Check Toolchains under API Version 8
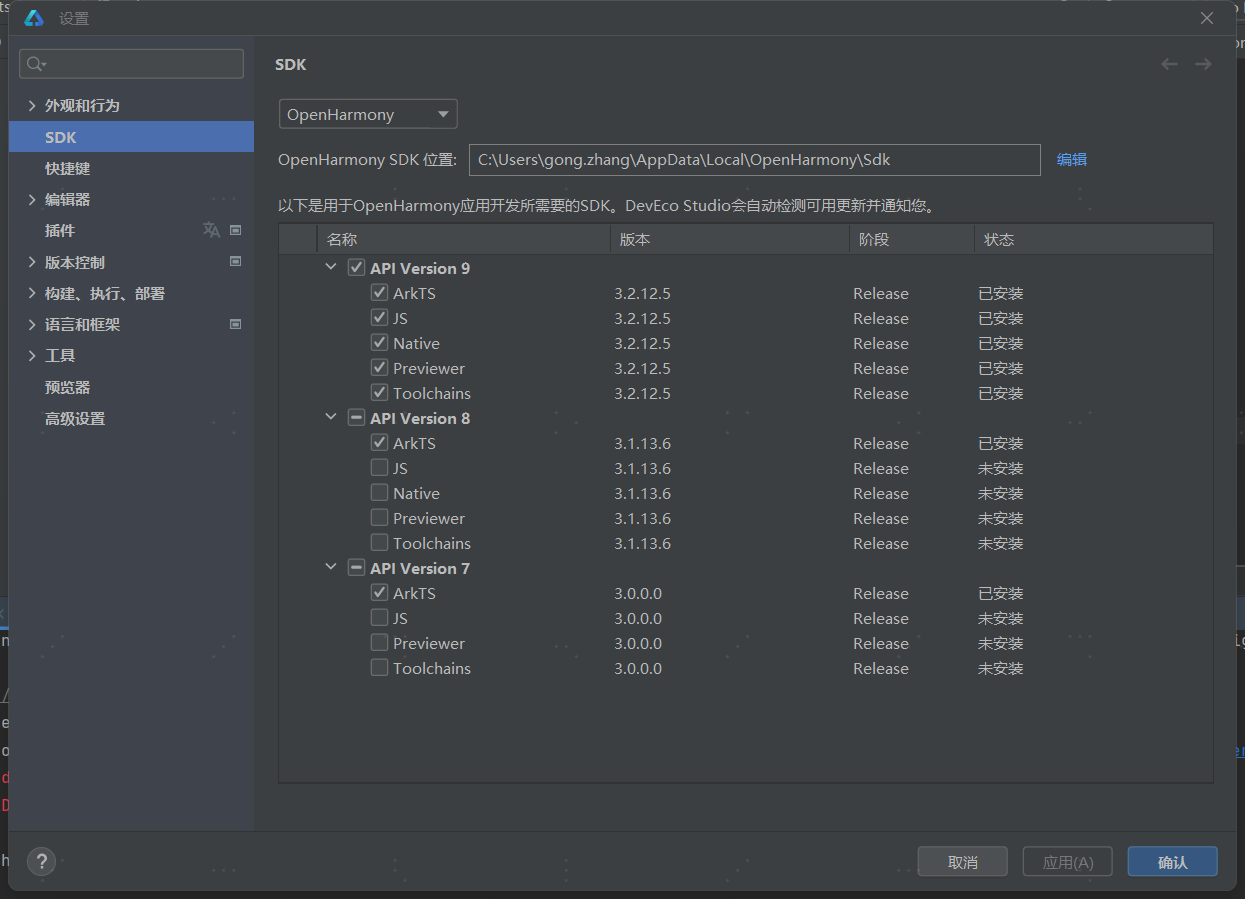The width and height of the screenshot is (1245, 899). click(379, 543)
